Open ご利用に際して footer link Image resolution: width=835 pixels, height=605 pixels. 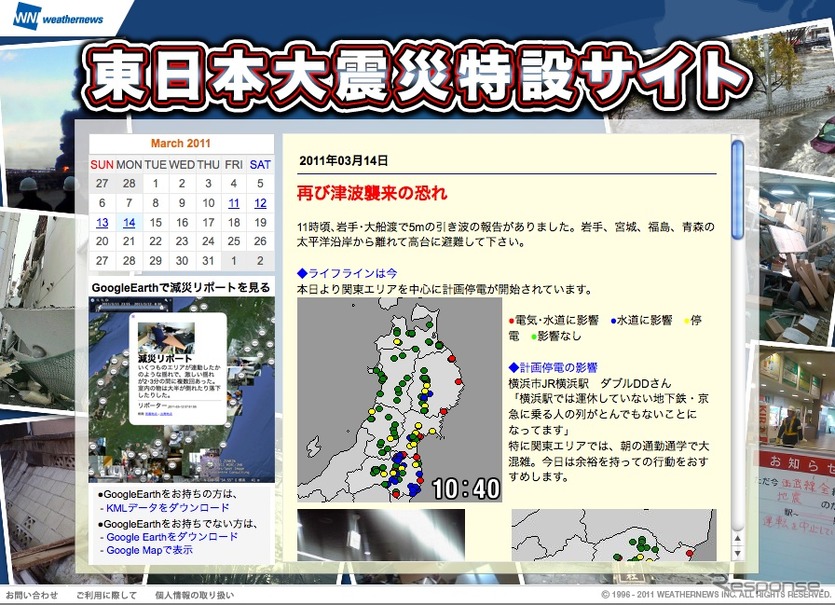pyautogui.click(x=105, y=595)
